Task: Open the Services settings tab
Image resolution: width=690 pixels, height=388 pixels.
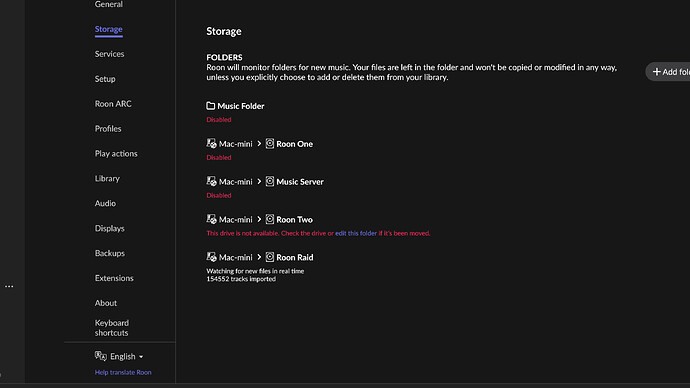Action: tap(109, 54)
